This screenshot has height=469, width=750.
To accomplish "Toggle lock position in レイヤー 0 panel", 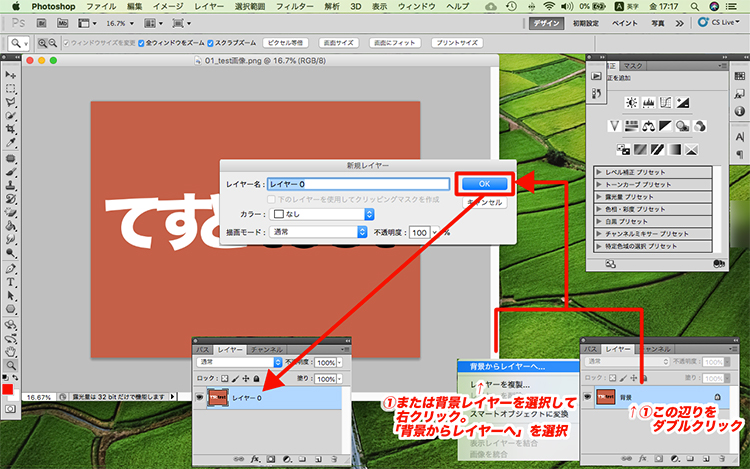I will (246, 379).
